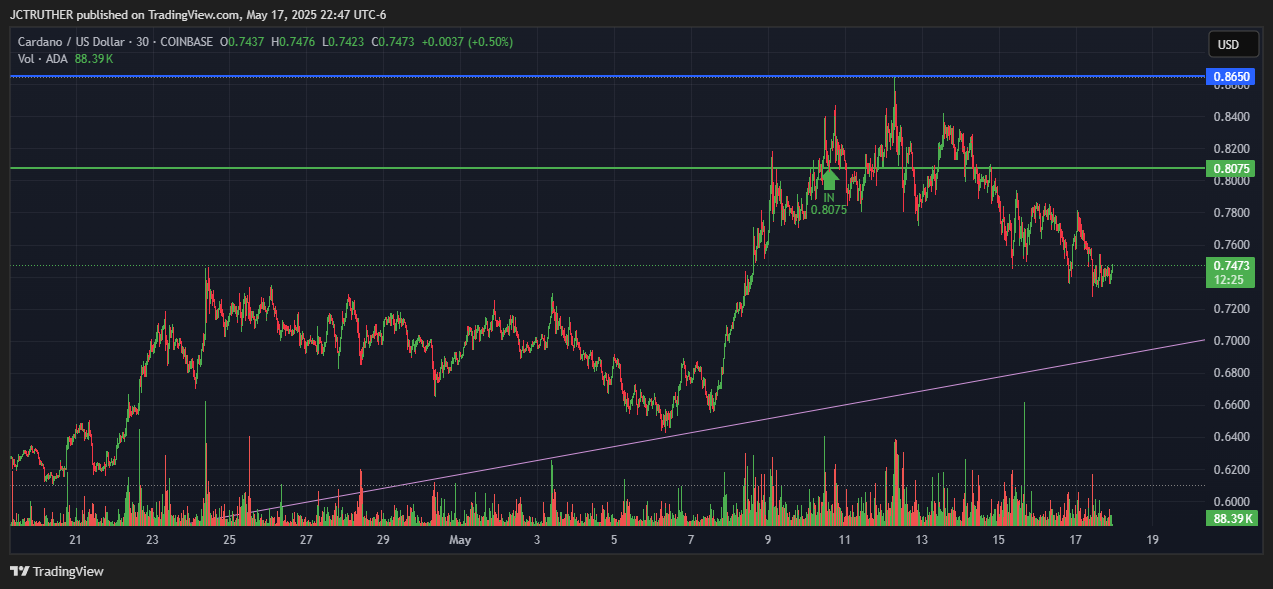
Task: Click the TradingView logo
Action: [57, 571]
